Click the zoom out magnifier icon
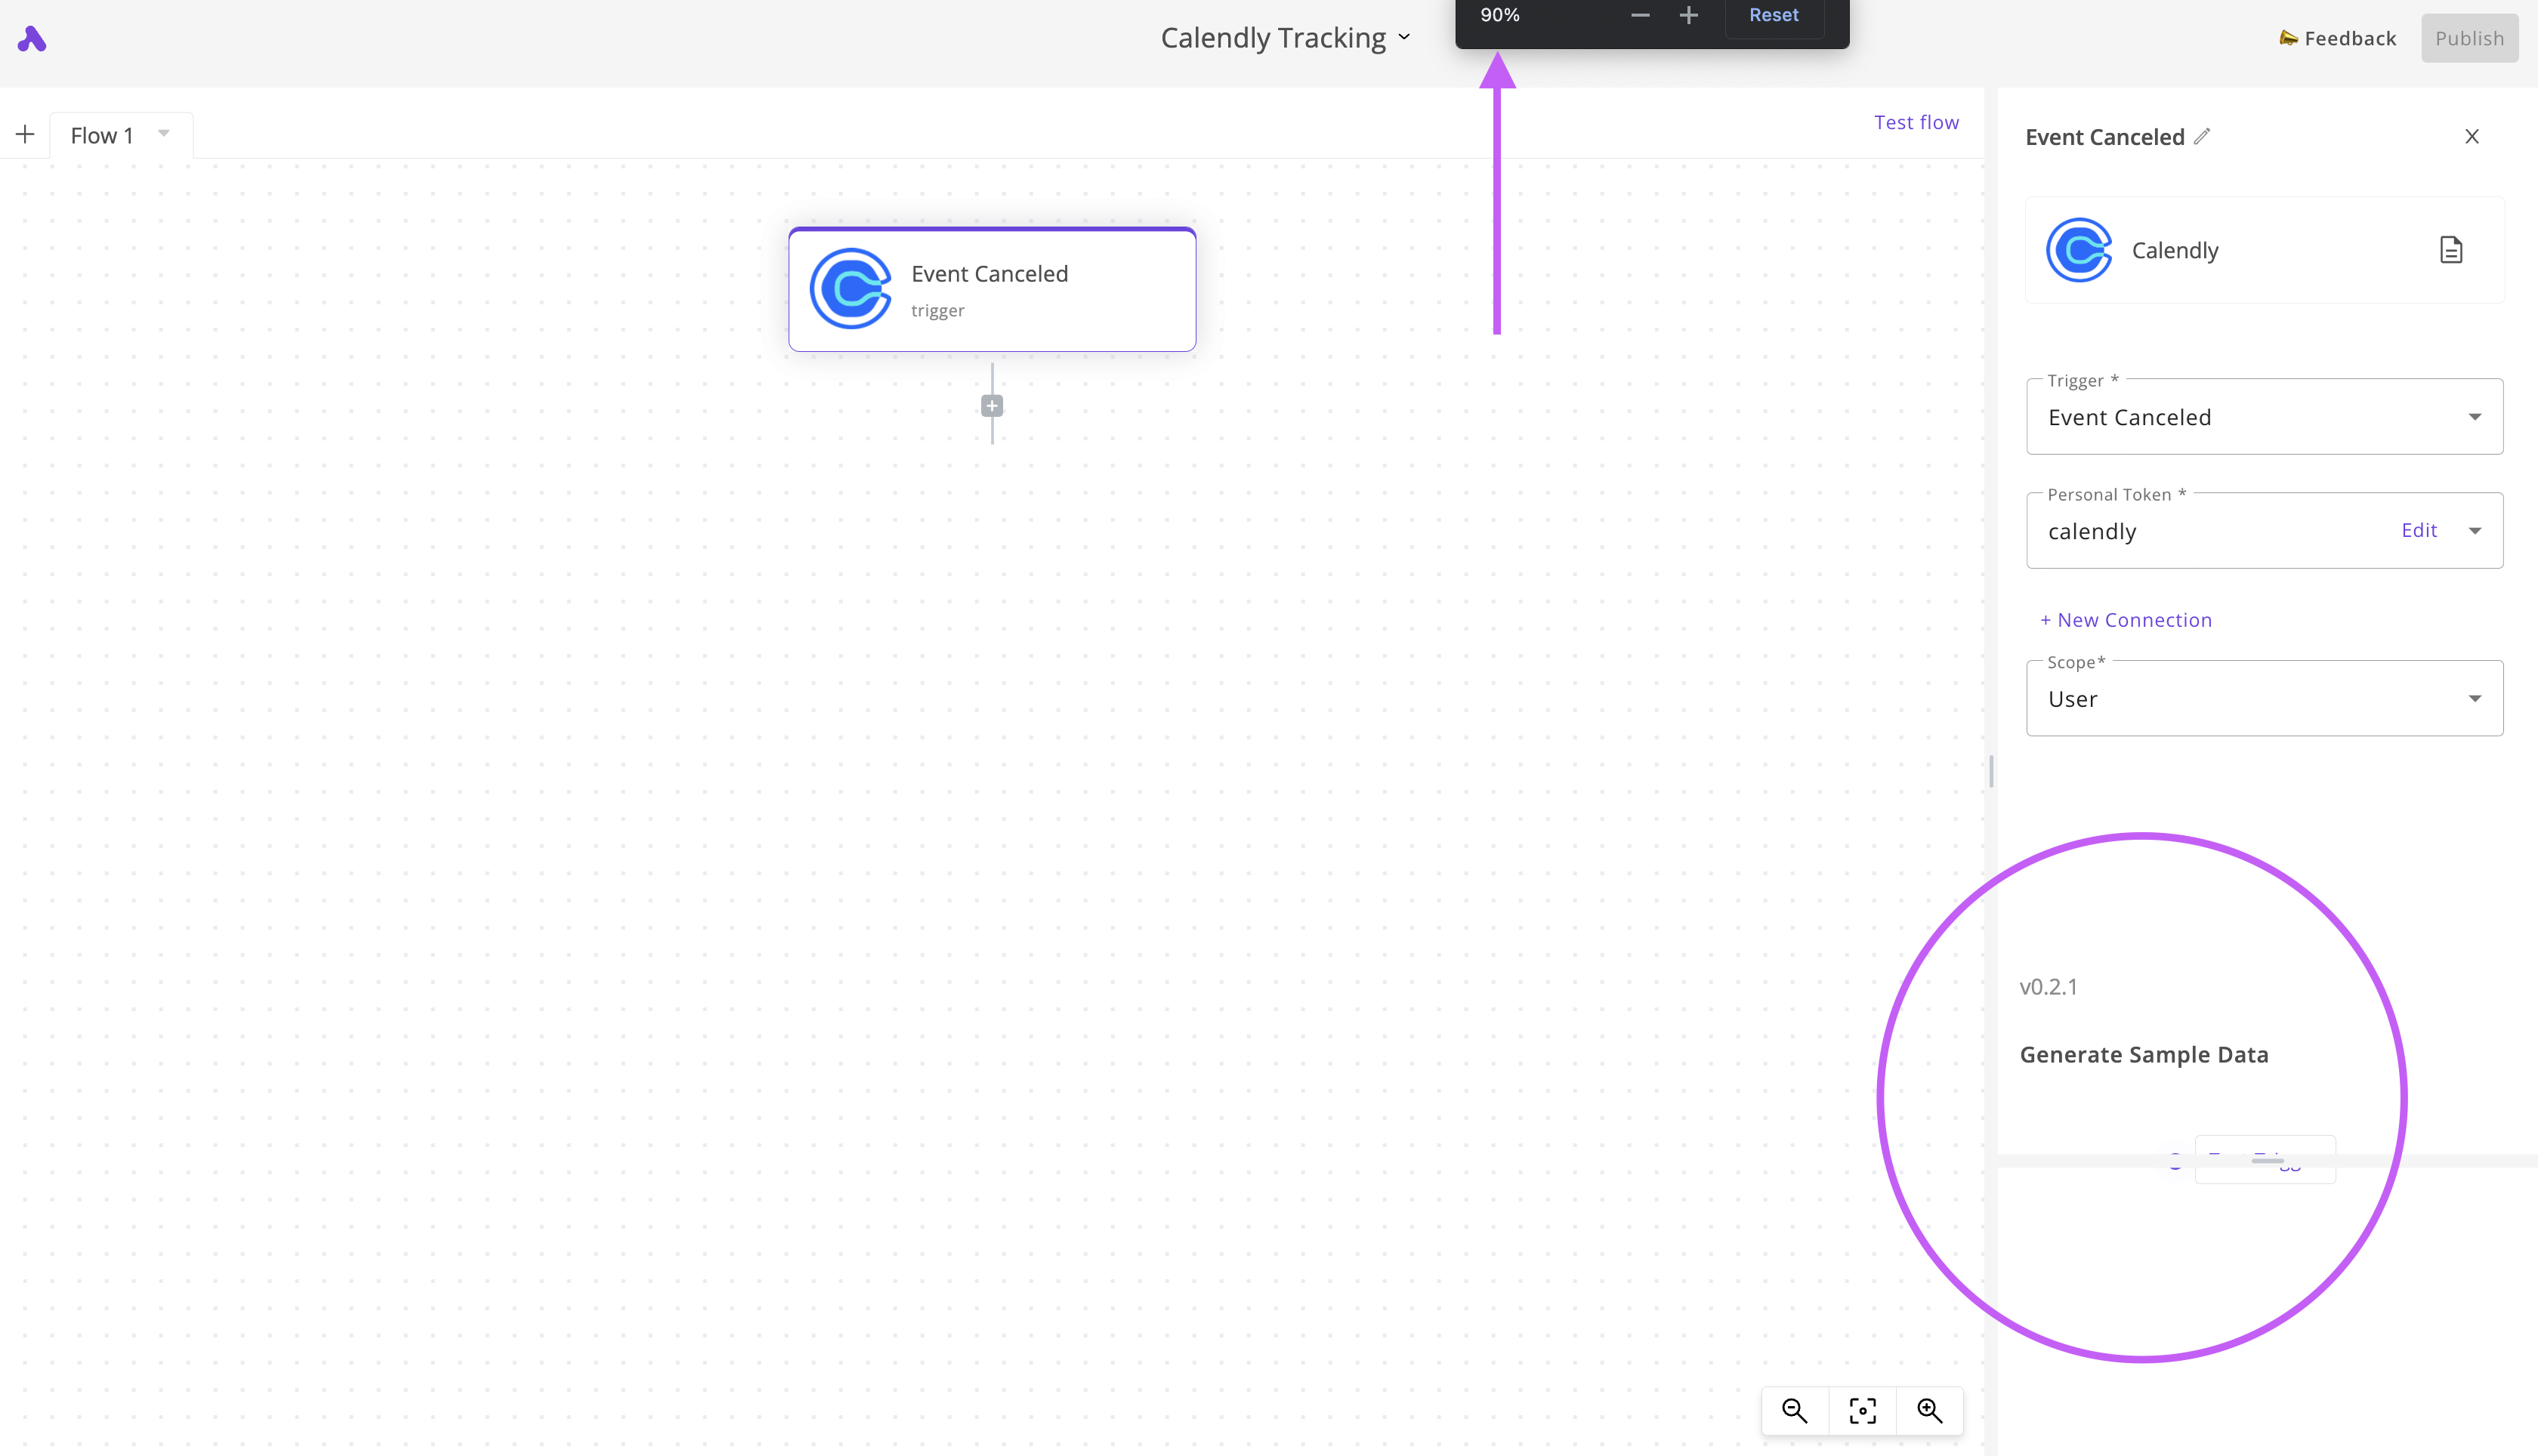Screen dimensions: 2538x1456 (1794, 1410)
